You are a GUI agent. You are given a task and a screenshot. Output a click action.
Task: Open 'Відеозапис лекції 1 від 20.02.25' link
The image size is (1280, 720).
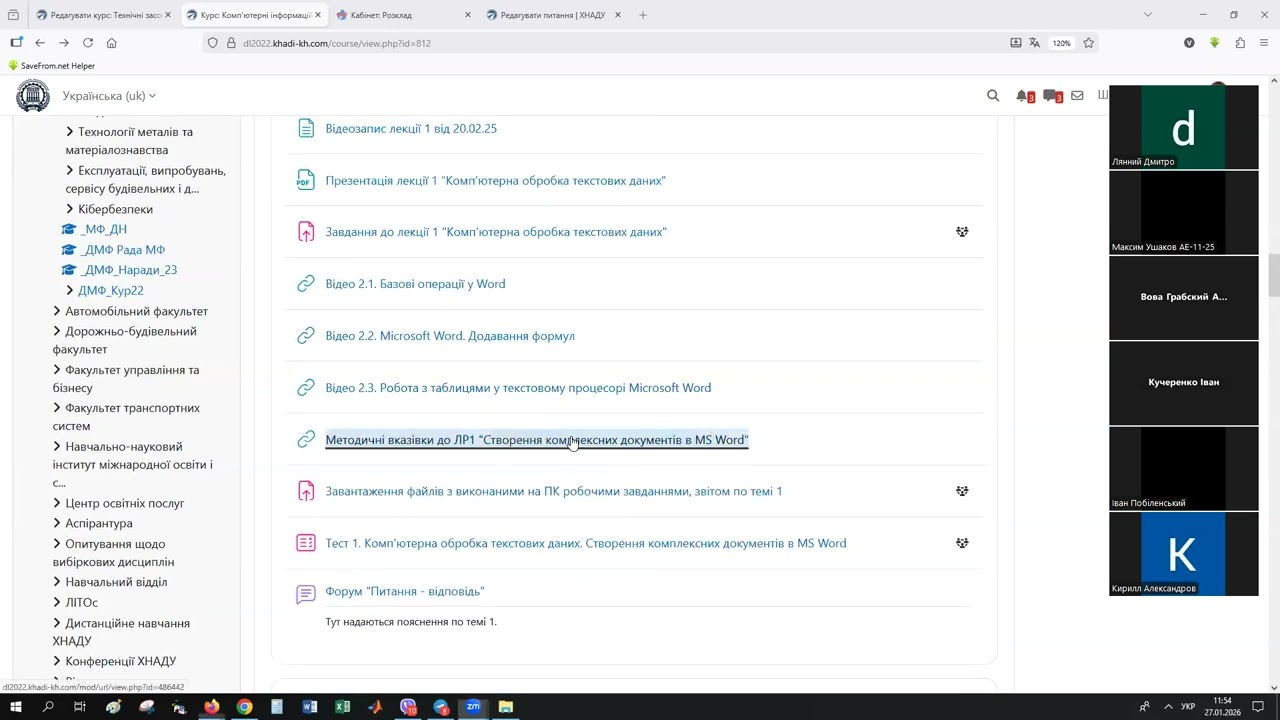pos(411,129)
